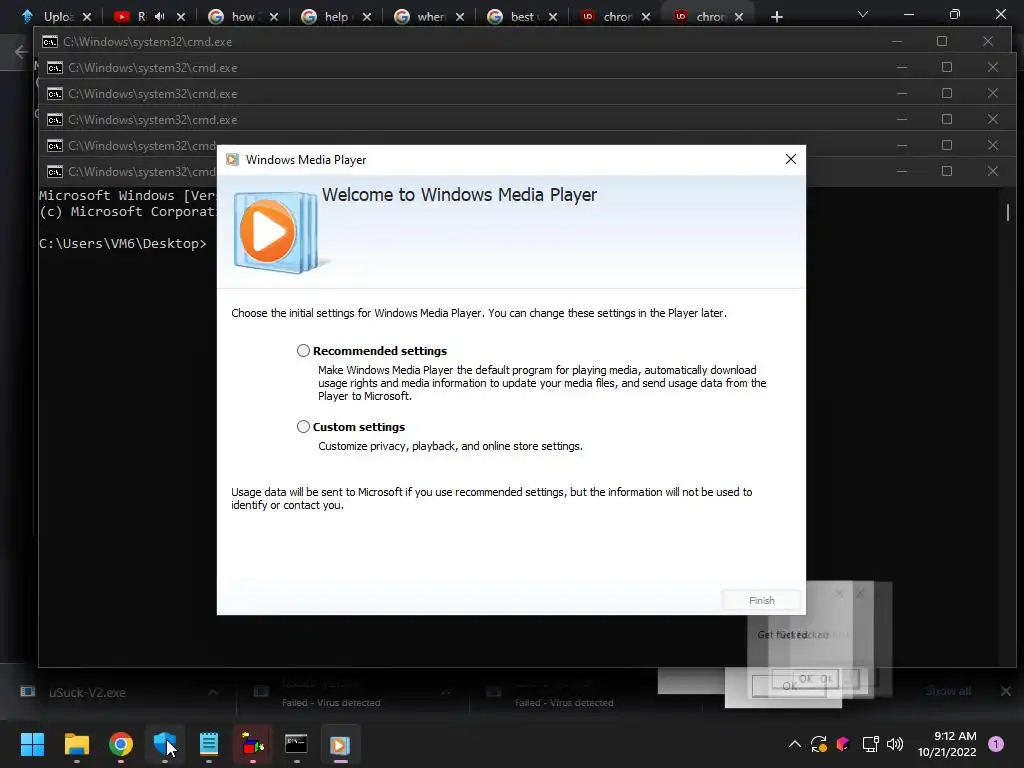
Task: Close the Windows Media Player welcome dialog
Action: (x=790, y=159)
